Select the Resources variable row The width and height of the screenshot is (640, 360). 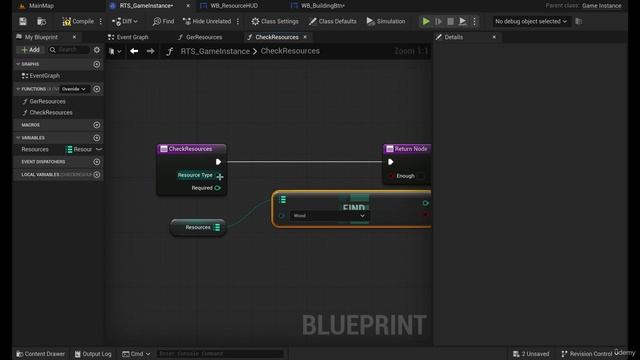(58, 149)
